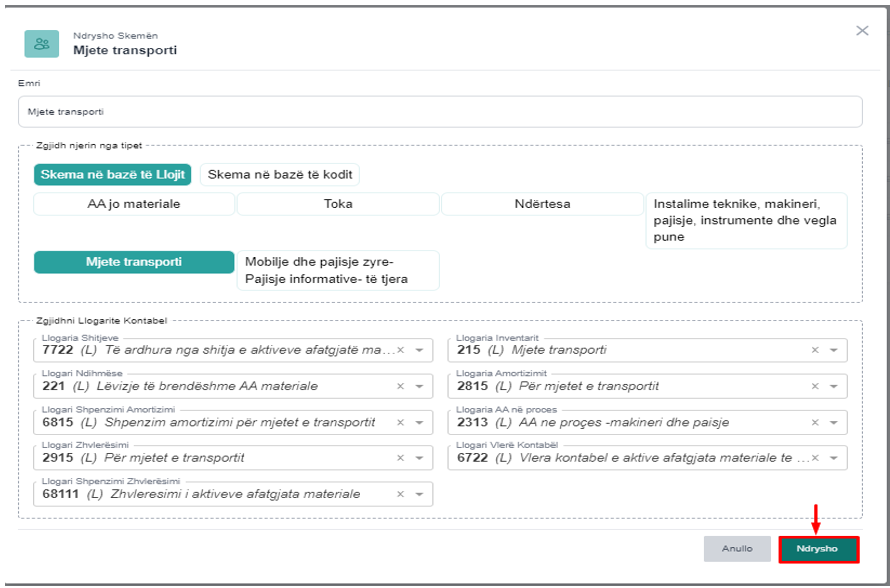The height and width of the screenshot is (588, 890).
Task: Clear the Llogari Shpenzimi Amortizimi 6815 value
Action: 400,423
